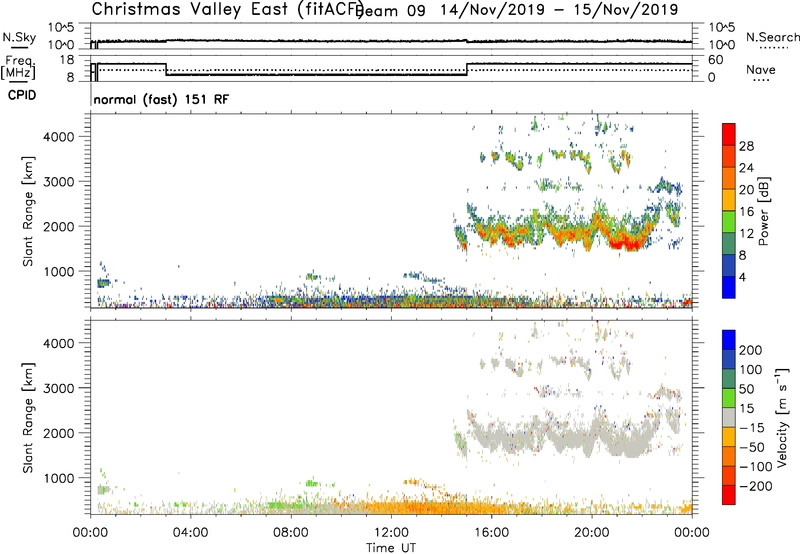Pick the light green 12–16 dB power swatch
800x554 pixels.
(729, 221)
